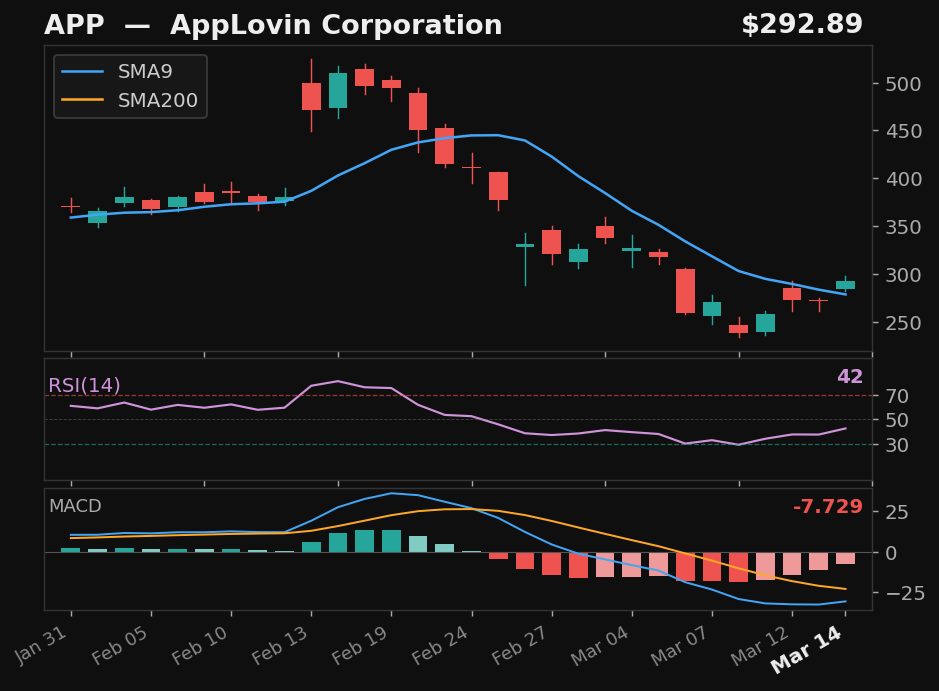939x691 pixels.
Task: Click the 500 price axis label
Action: [904, 84]
